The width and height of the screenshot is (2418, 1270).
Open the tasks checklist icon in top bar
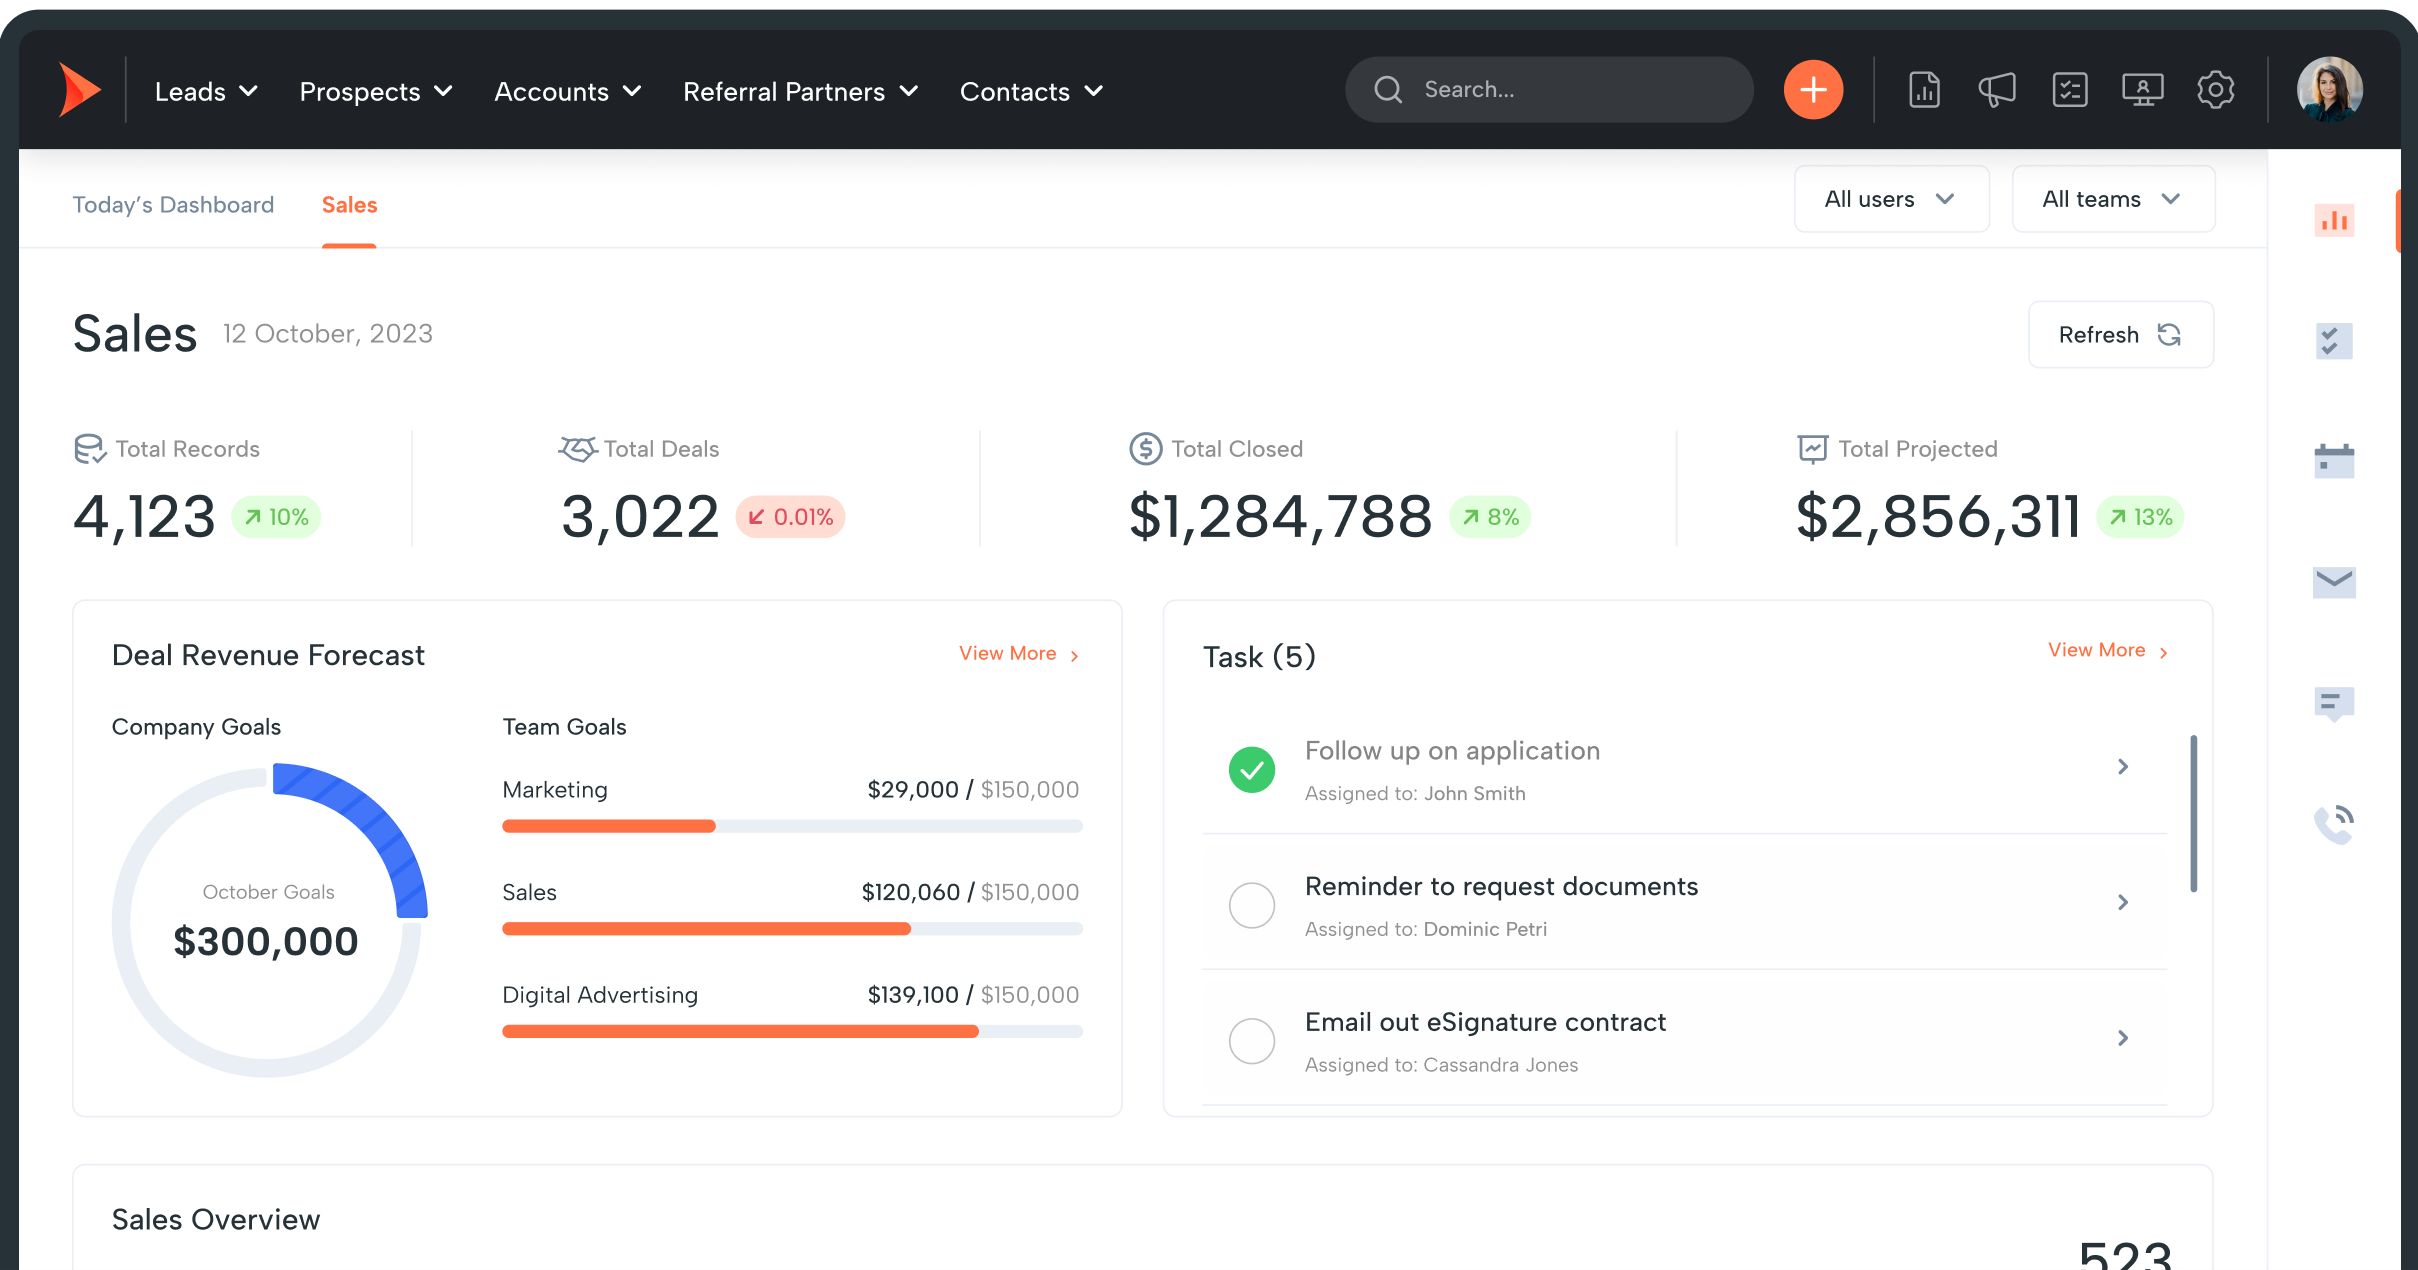2070,89
